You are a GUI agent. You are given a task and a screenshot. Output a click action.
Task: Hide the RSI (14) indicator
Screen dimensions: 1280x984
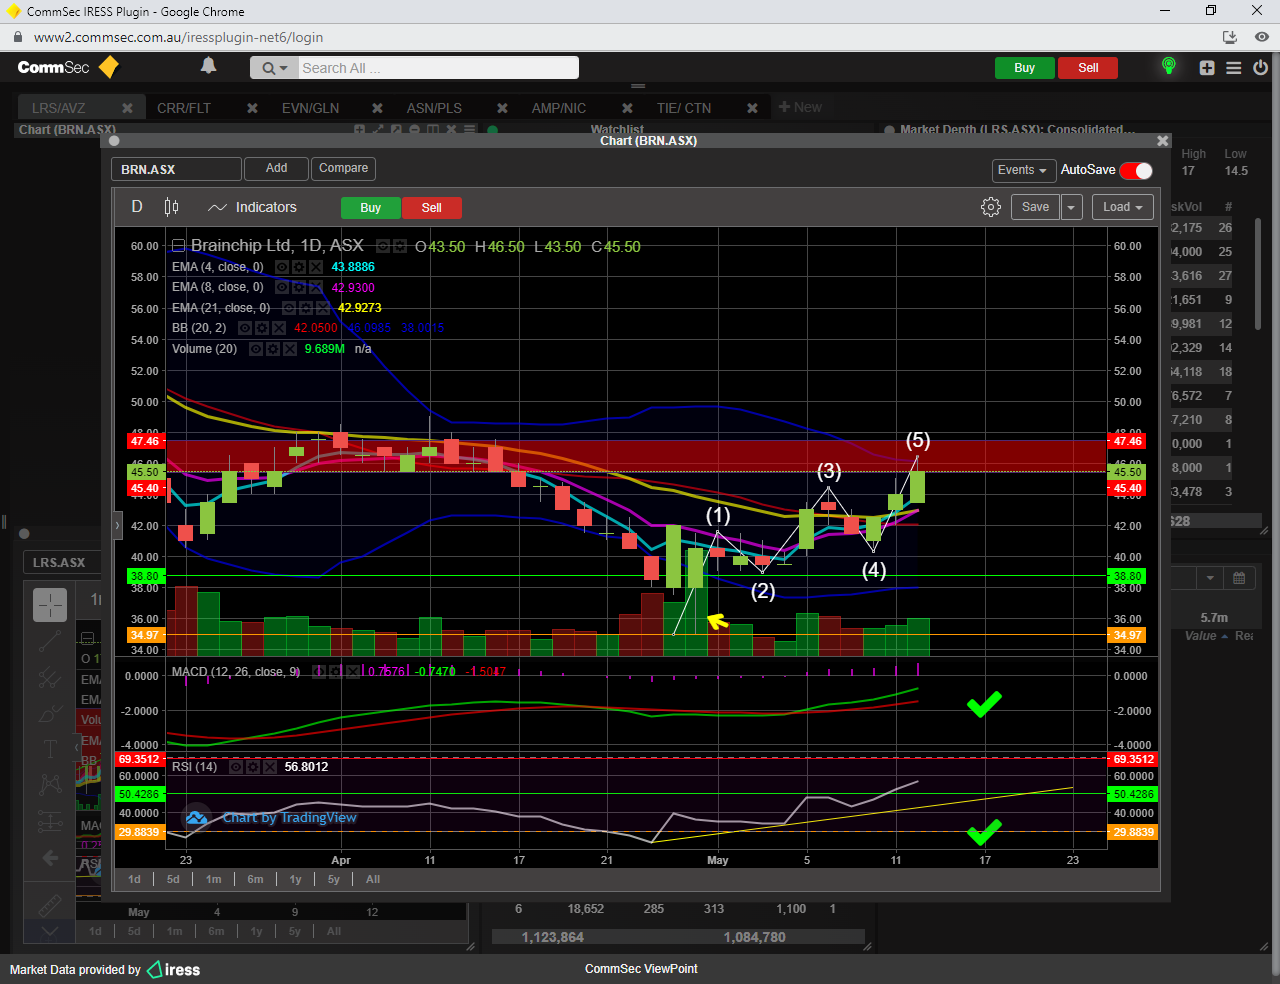point(236,767)
